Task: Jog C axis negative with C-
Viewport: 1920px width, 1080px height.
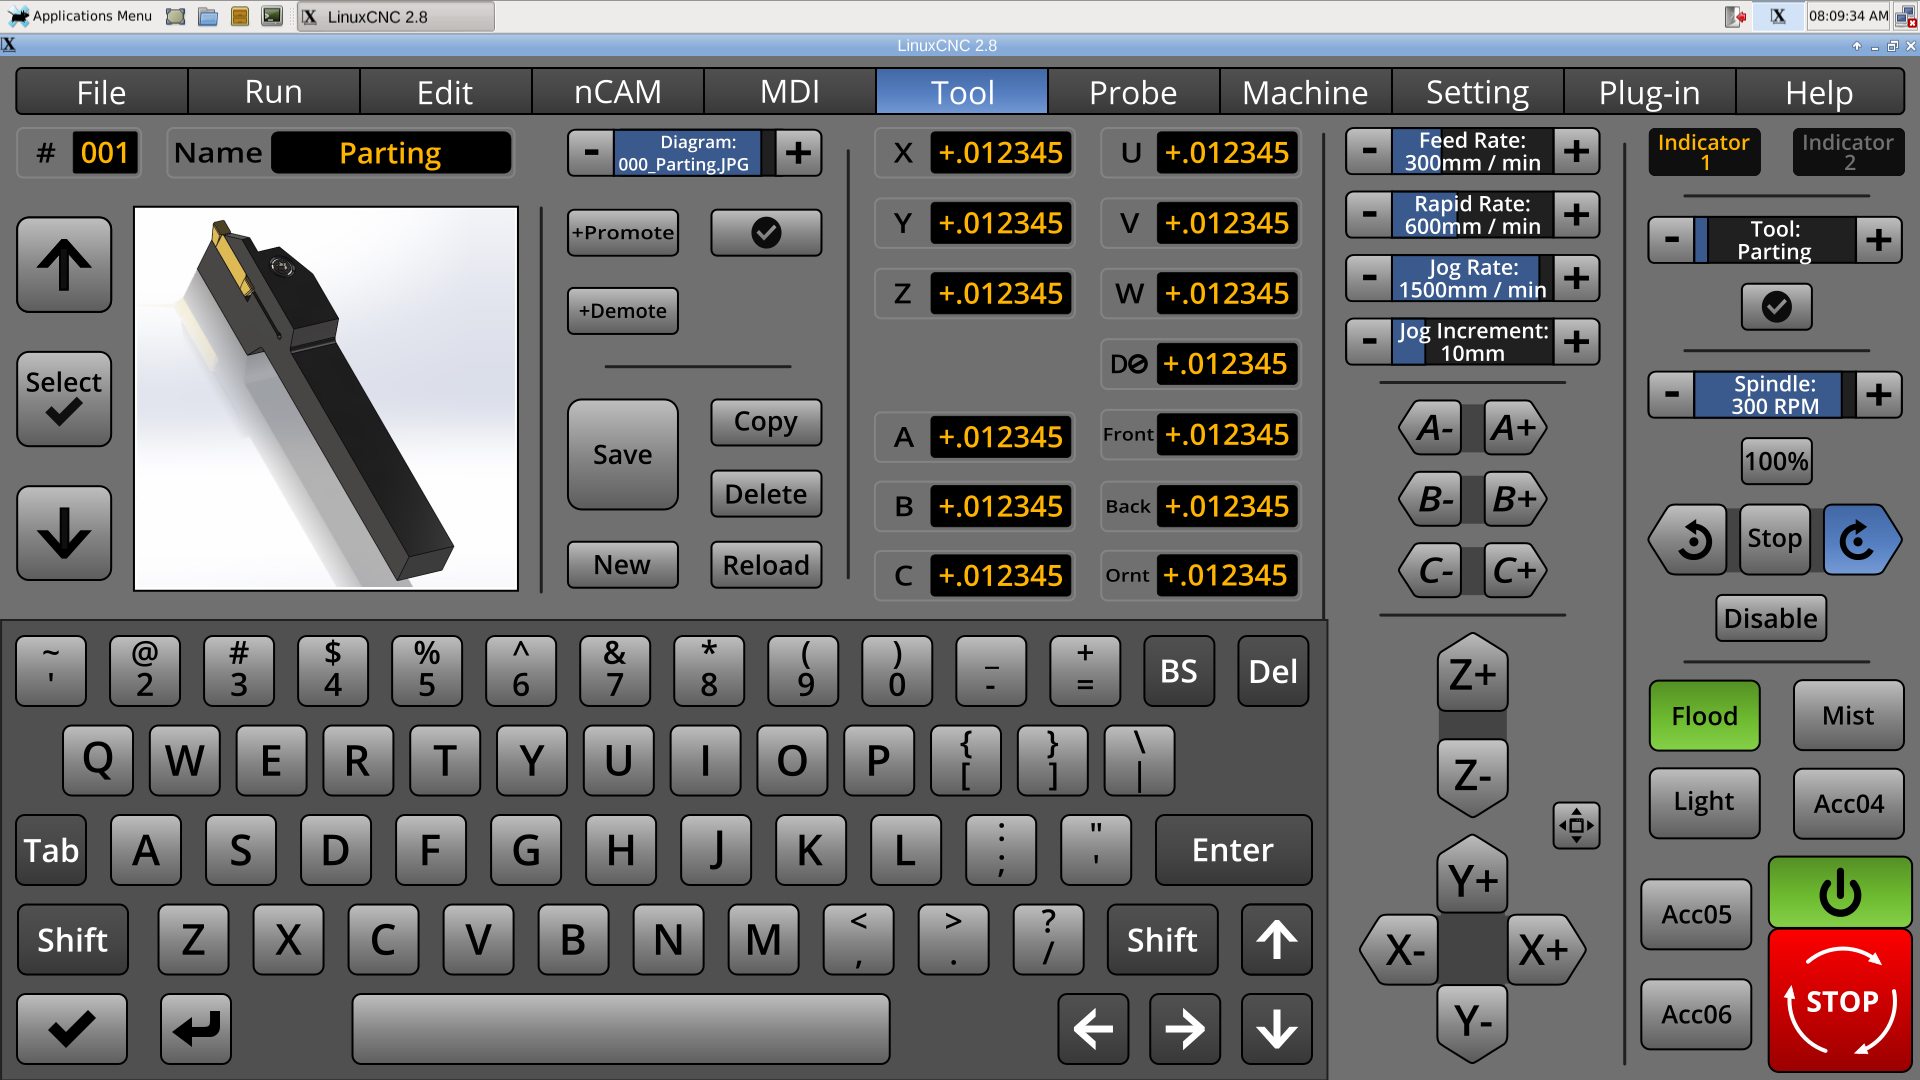Action: pos(1432,570)
